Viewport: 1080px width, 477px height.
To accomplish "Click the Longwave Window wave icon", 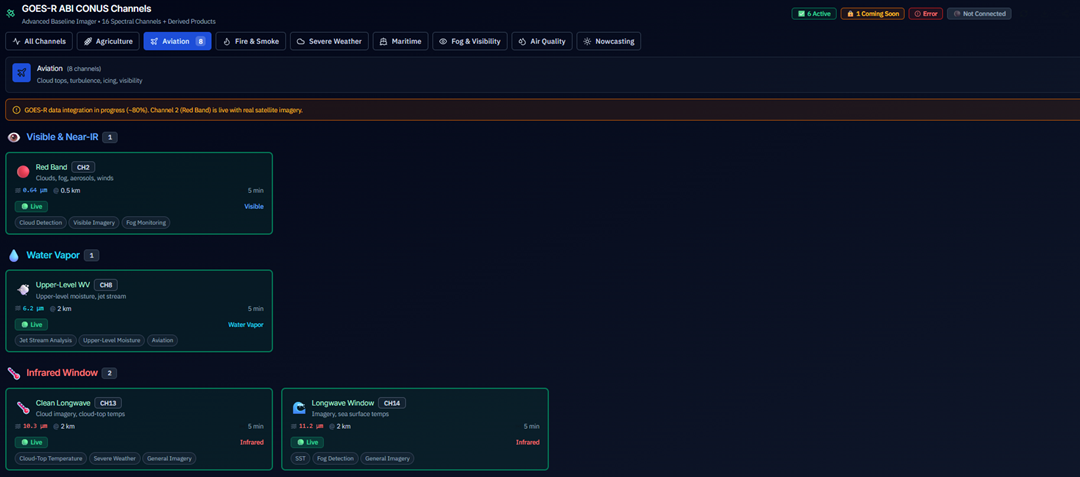I will tap(299, 407).
